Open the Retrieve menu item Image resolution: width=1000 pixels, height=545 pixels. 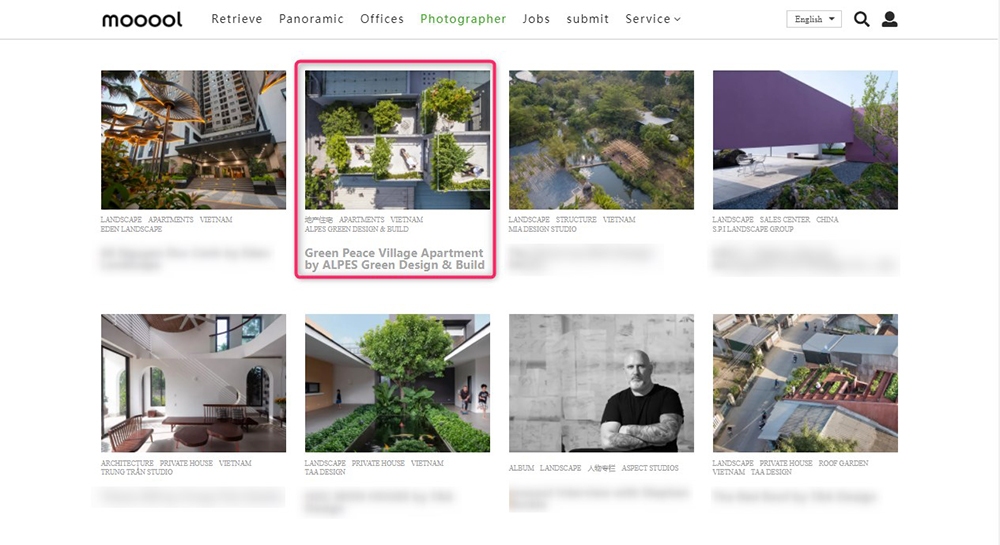point(237,19)
